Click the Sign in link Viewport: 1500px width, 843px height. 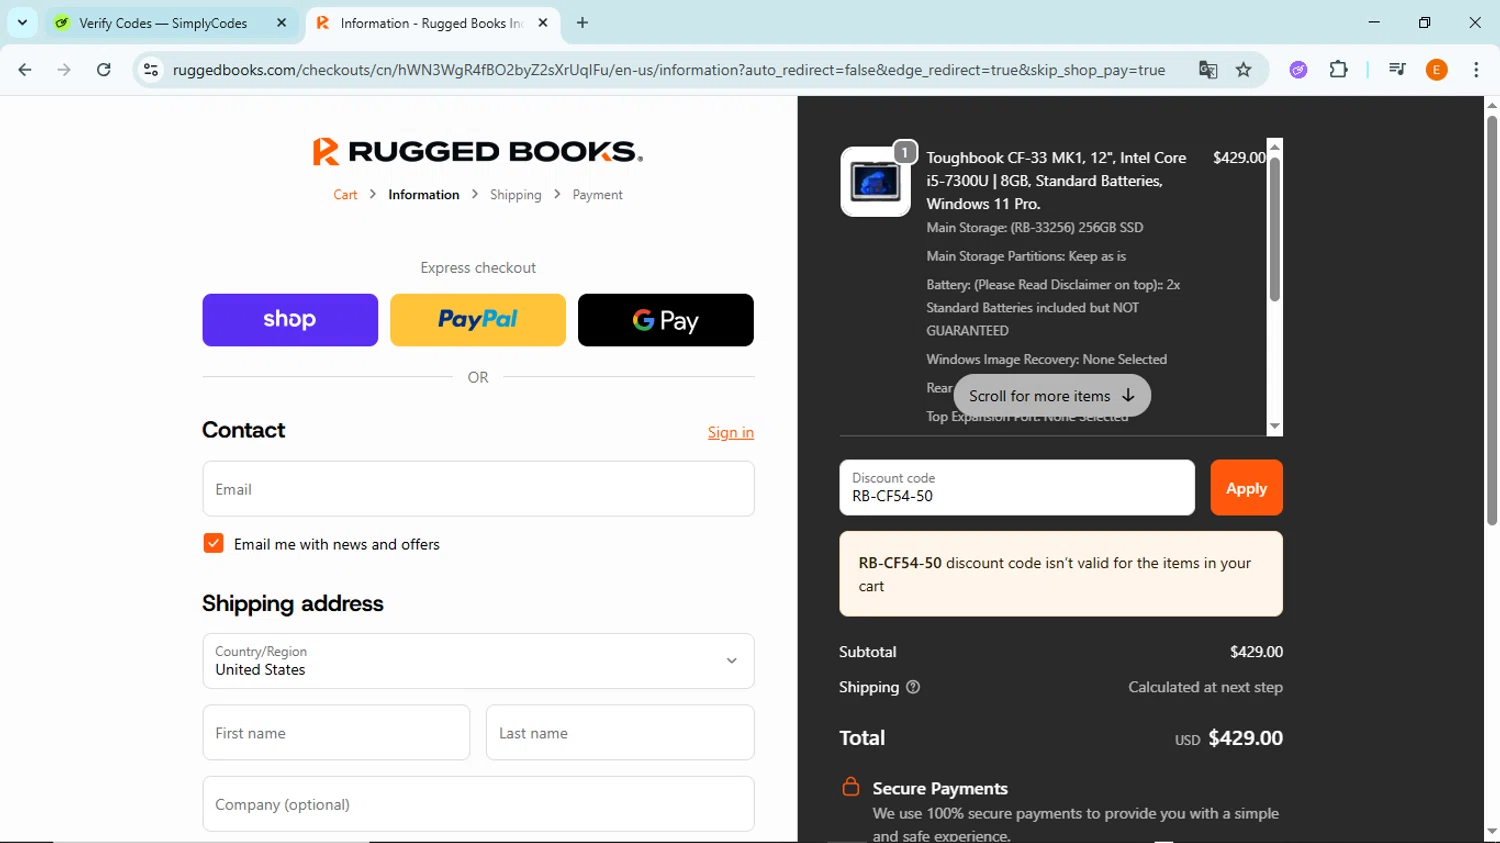tap(731, 432)
